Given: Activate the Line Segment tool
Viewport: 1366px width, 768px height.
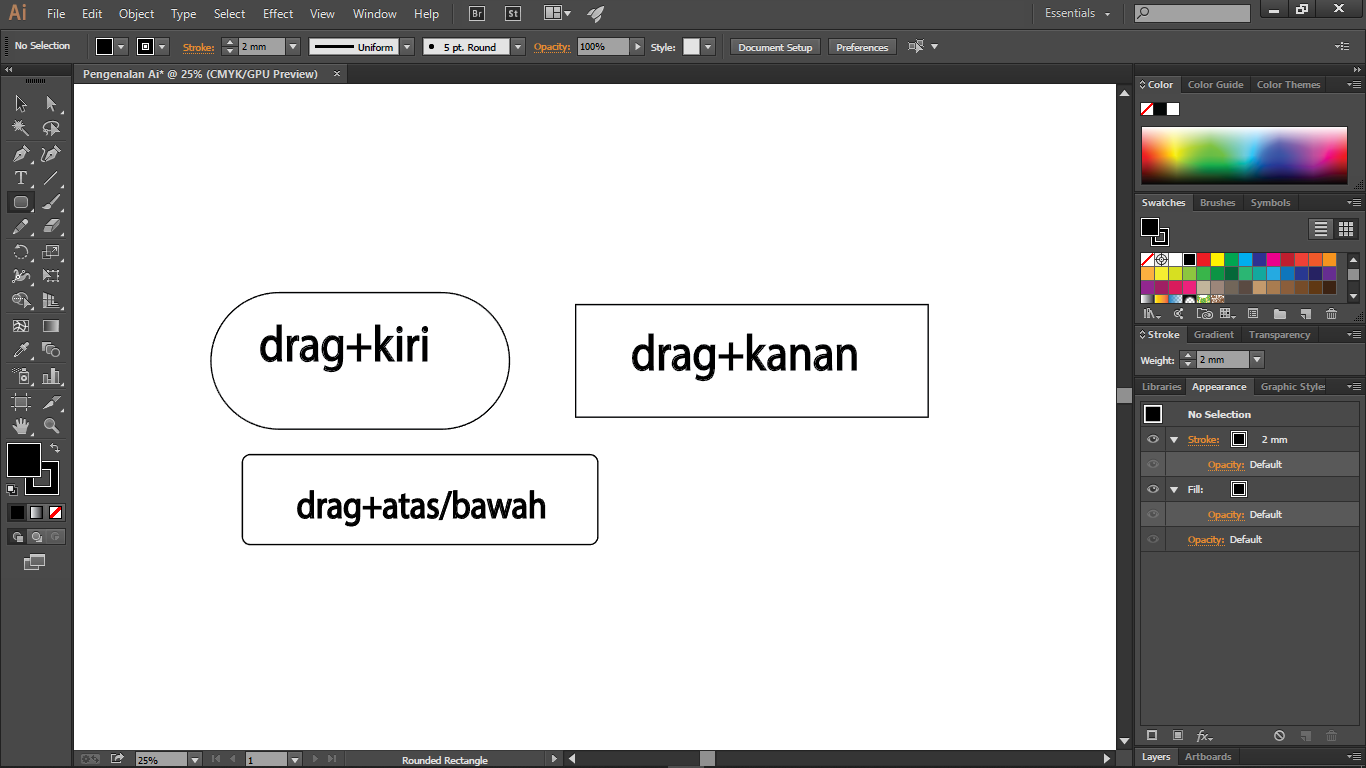Looking at the screenshot, I should [51, 178].
